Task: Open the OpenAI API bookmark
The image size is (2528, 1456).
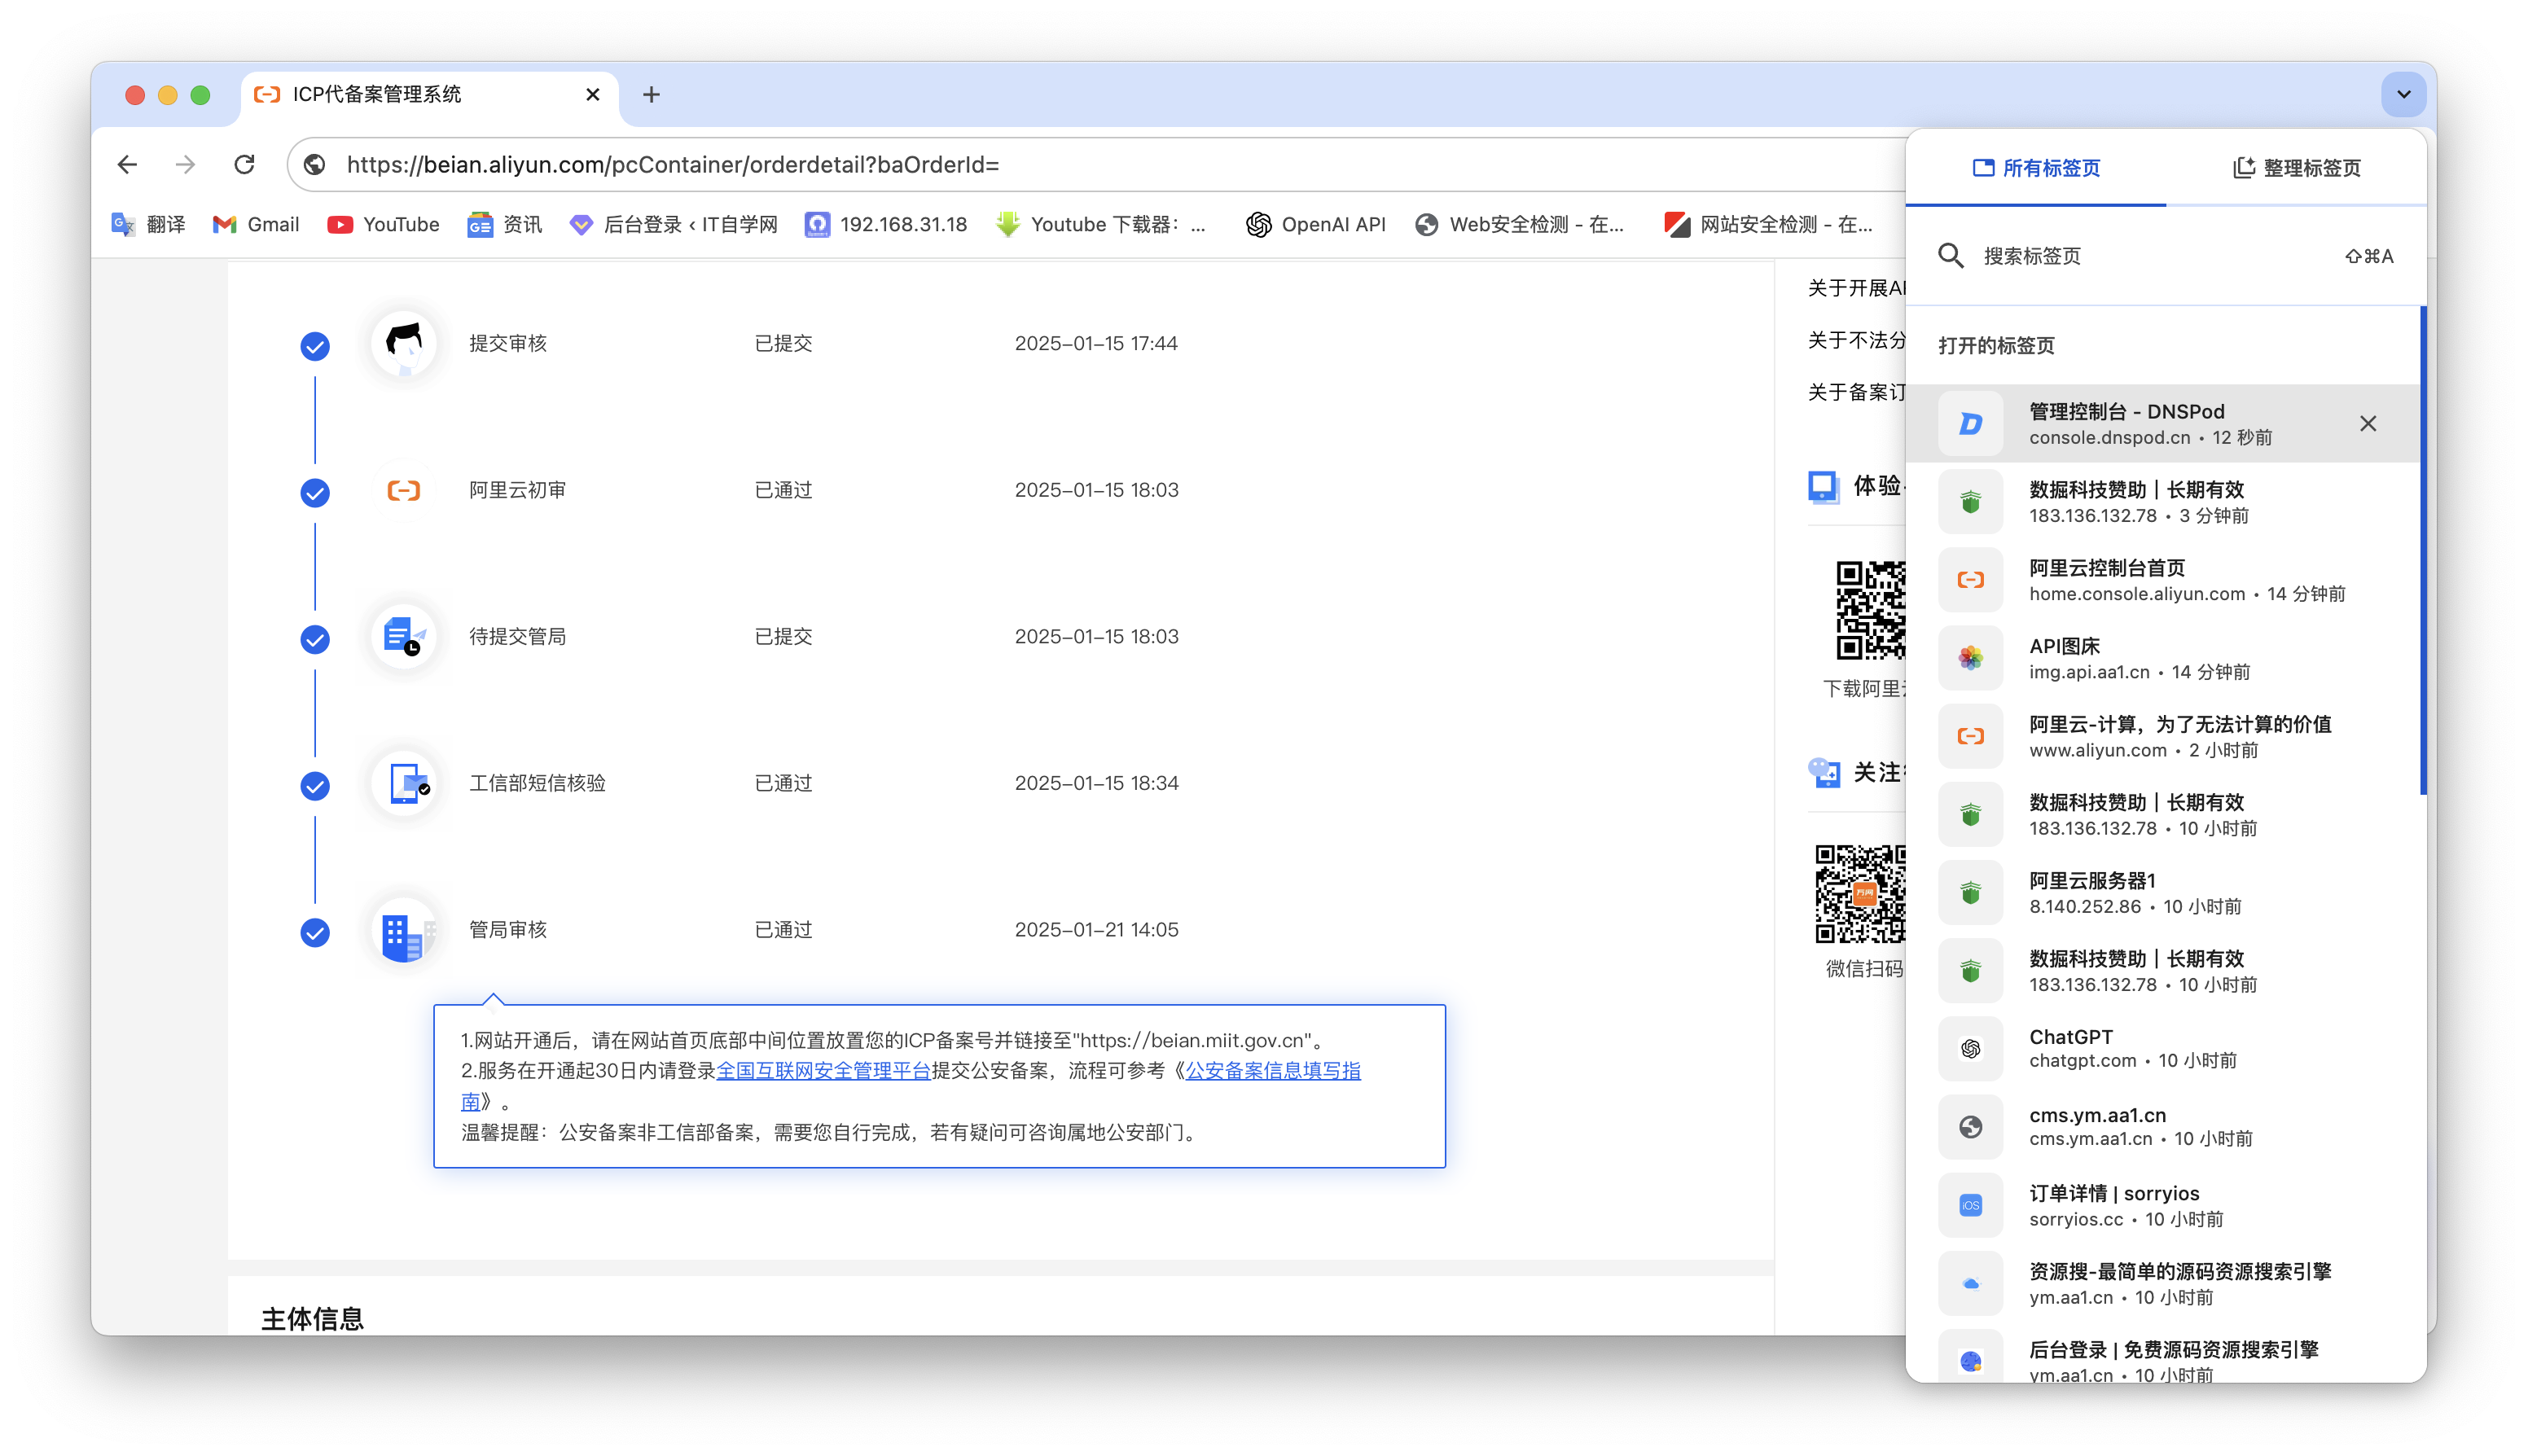Action: [1316, 224]
